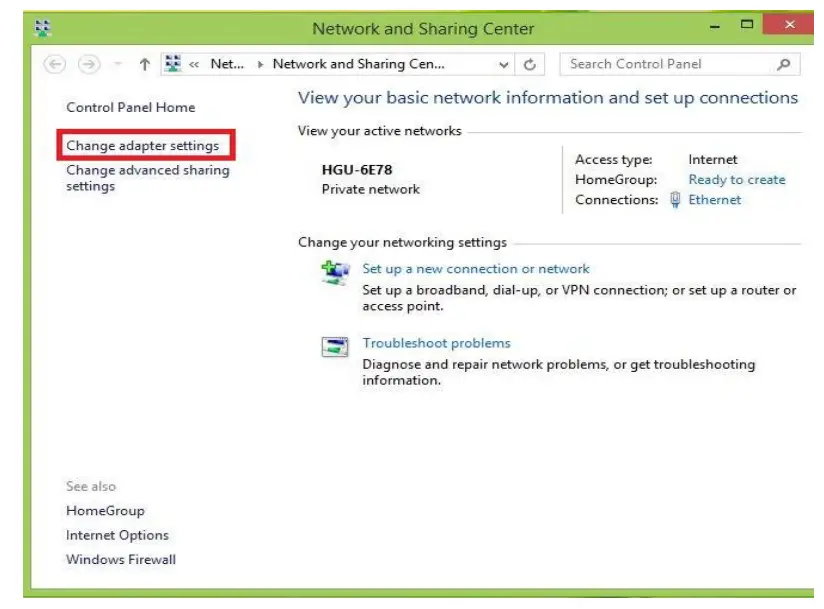The image size is (824, 609).
Task: Click the Troubleshoot problems icon
Action: tap(334, 347)
